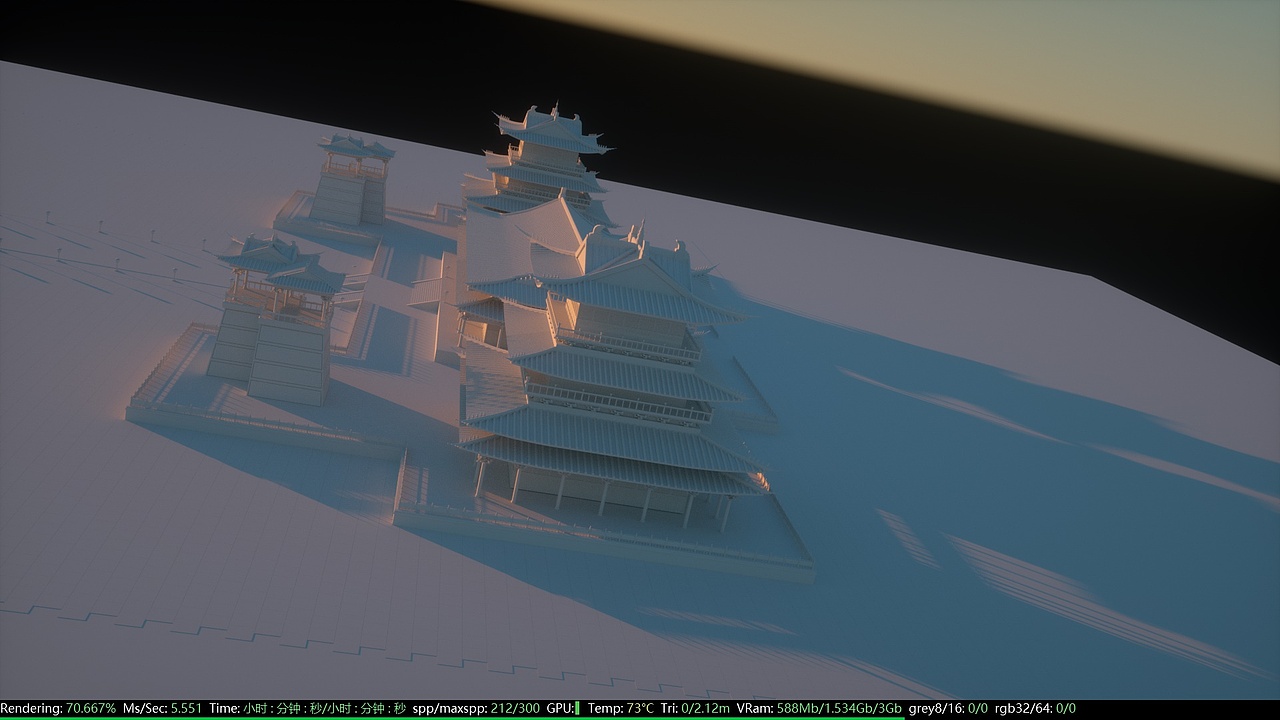
Task: Click the small watchtower at left in render
Action: click(x=275, y=320)
